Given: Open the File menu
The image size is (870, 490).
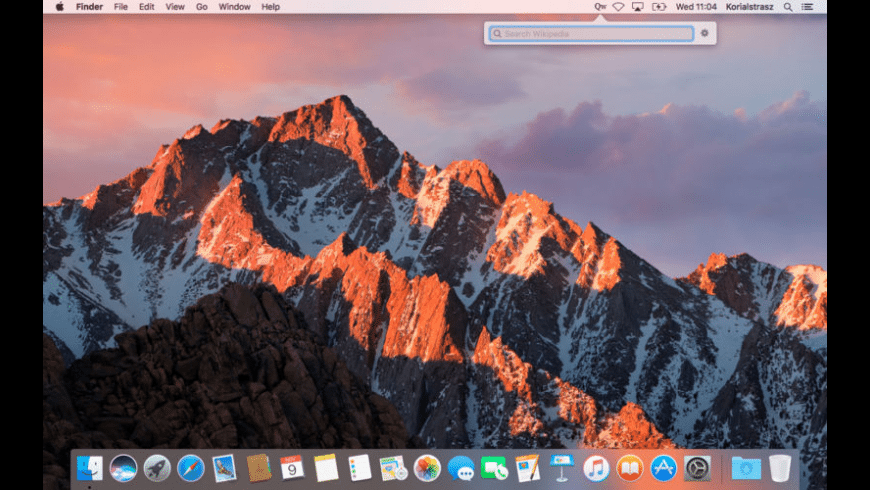Looking at the screenshot, I should pos(121,7).
